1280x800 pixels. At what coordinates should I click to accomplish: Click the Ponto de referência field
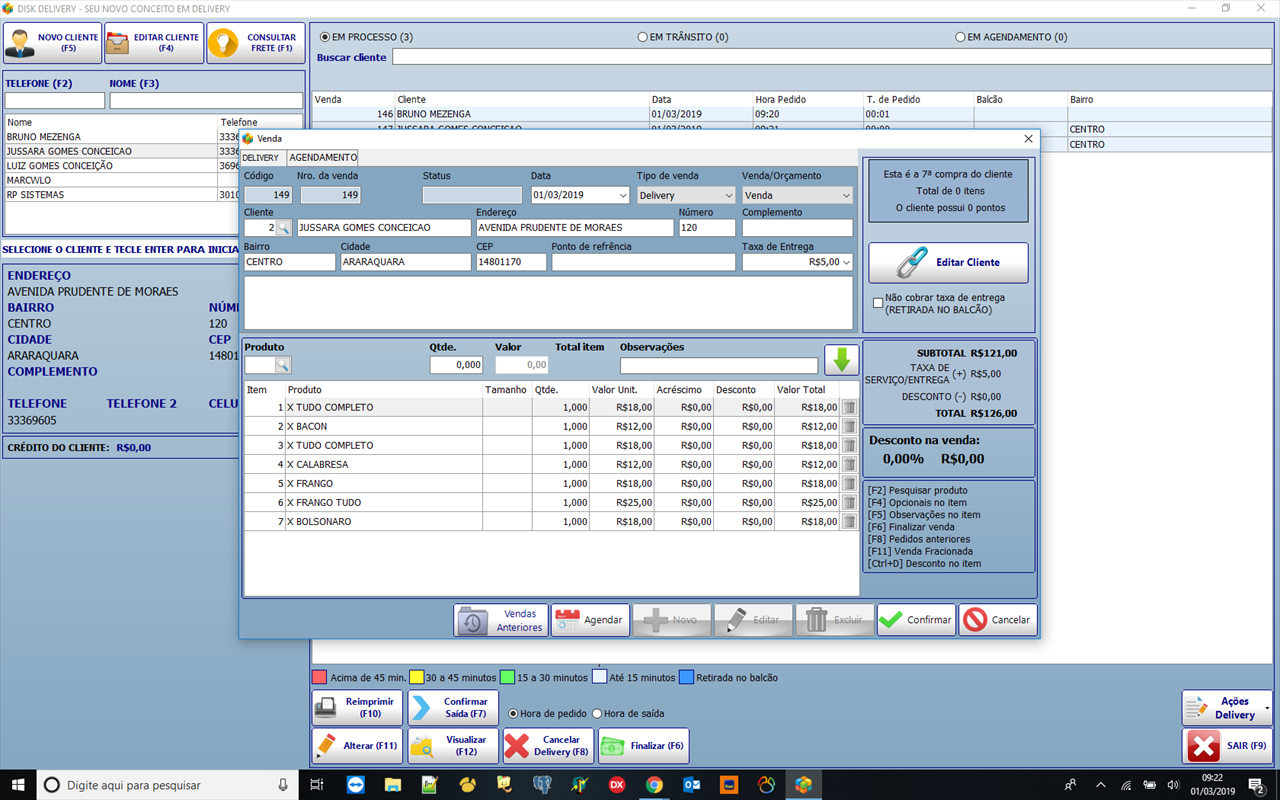click(x=643, y=262)
